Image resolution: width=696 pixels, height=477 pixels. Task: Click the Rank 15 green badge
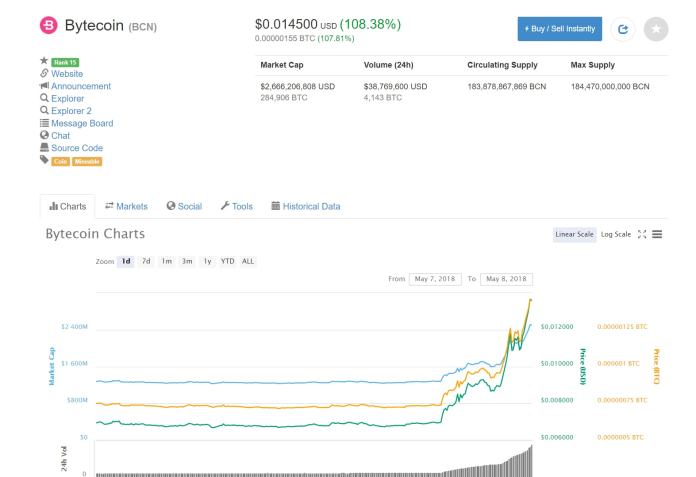(65, 63)
